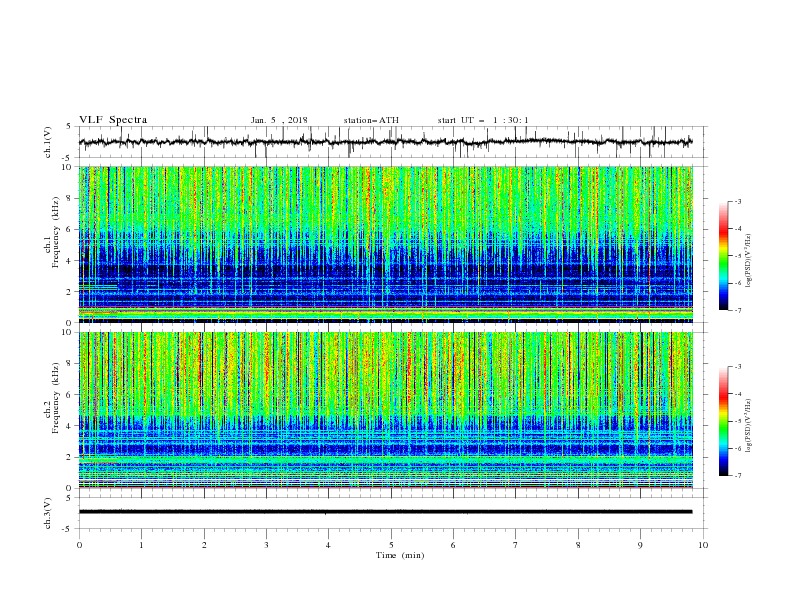Click the "5" tick on ch.1(V) waveform axis
Screen dimensions: 792x612
click(x=69, y=126)
